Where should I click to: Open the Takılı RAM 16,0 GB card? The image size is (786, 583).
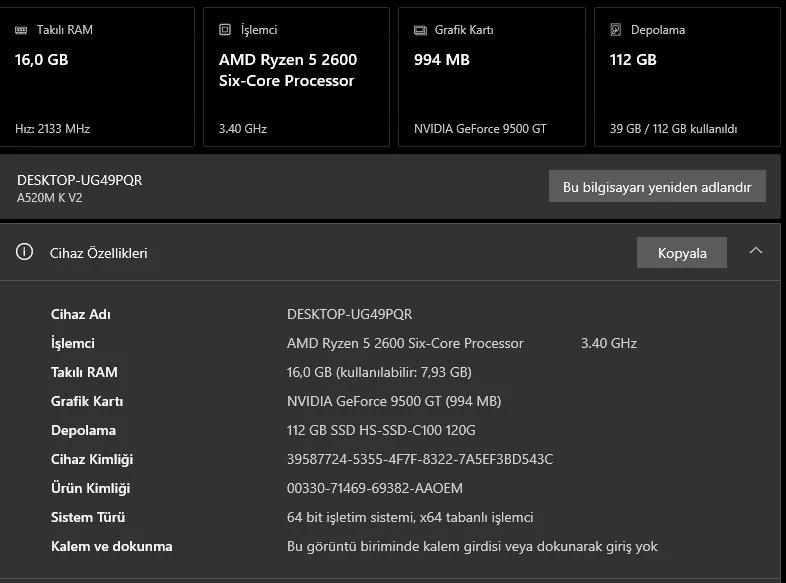96,78
